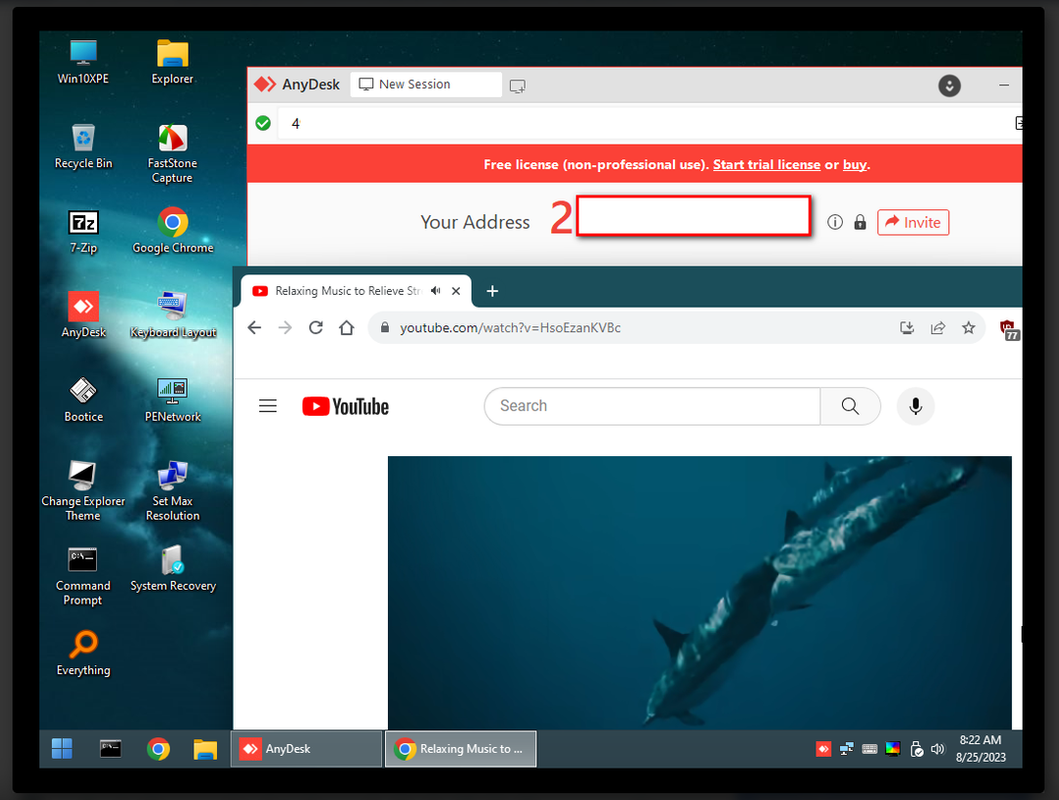
Task: Launch FastStone Capture from desktop
Action: (172, 153)
